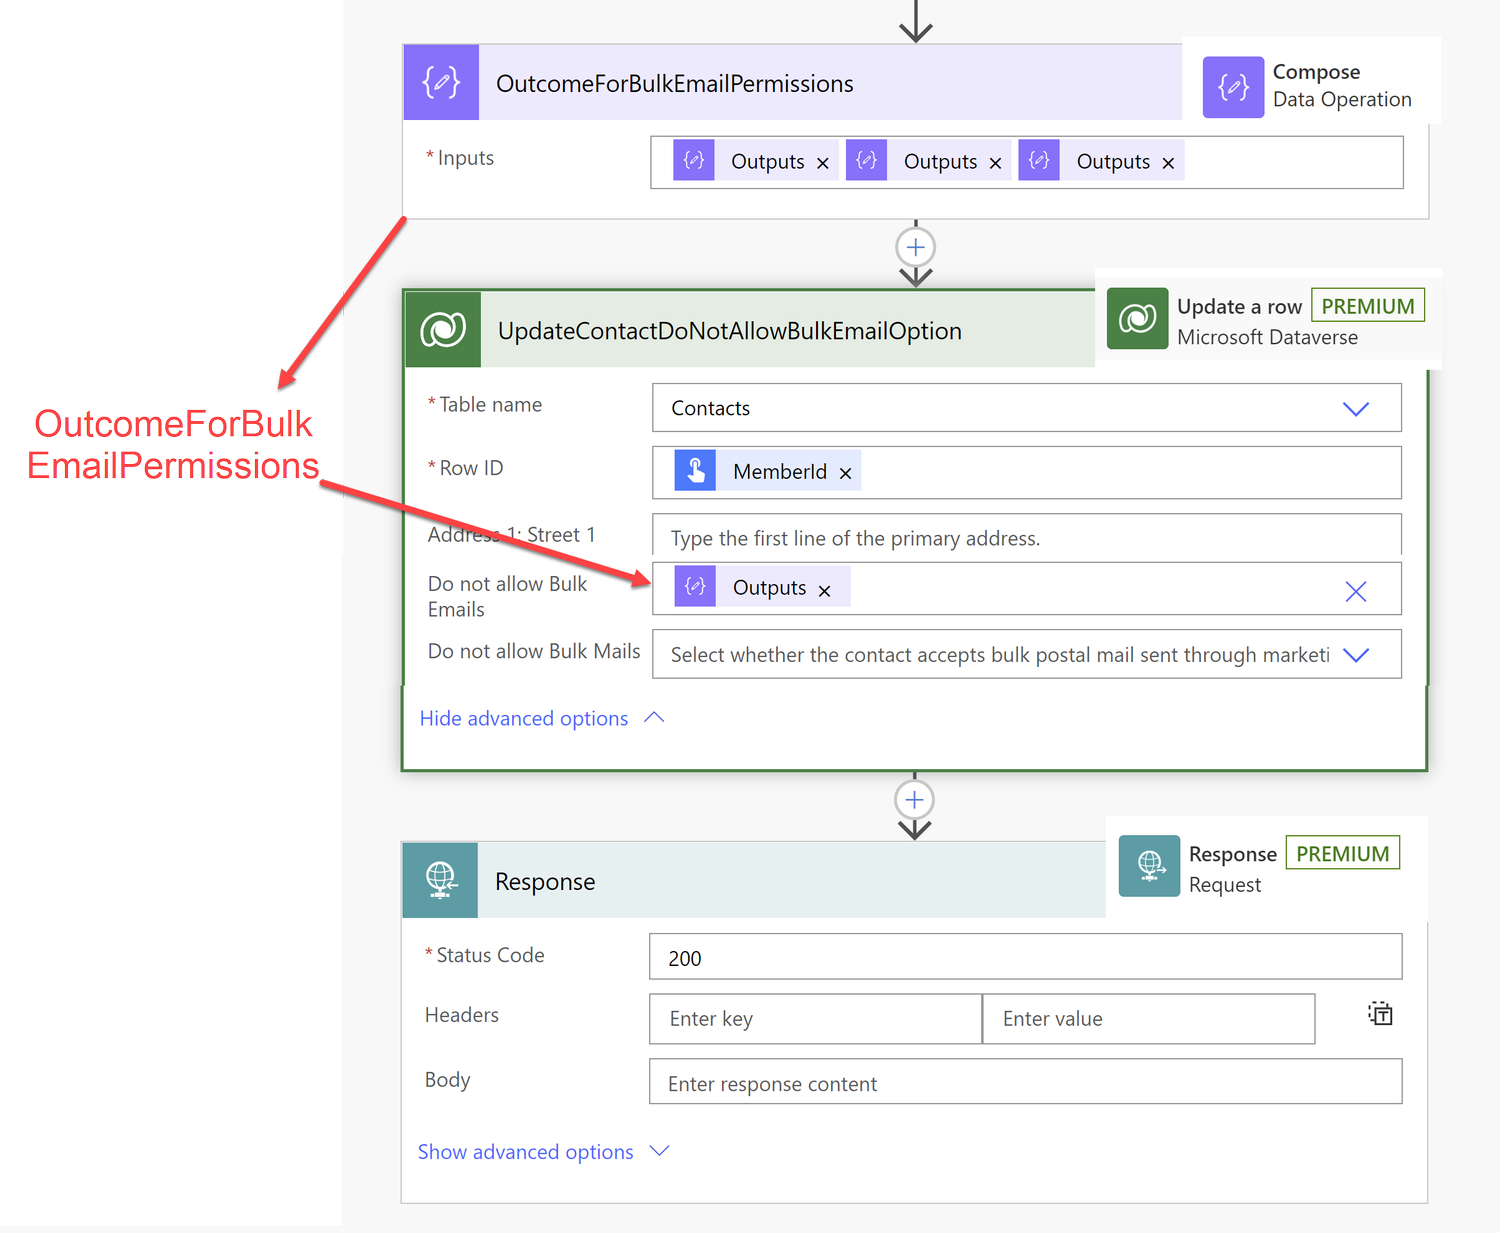Click the Status Code field showing 200

[1024, 956]
